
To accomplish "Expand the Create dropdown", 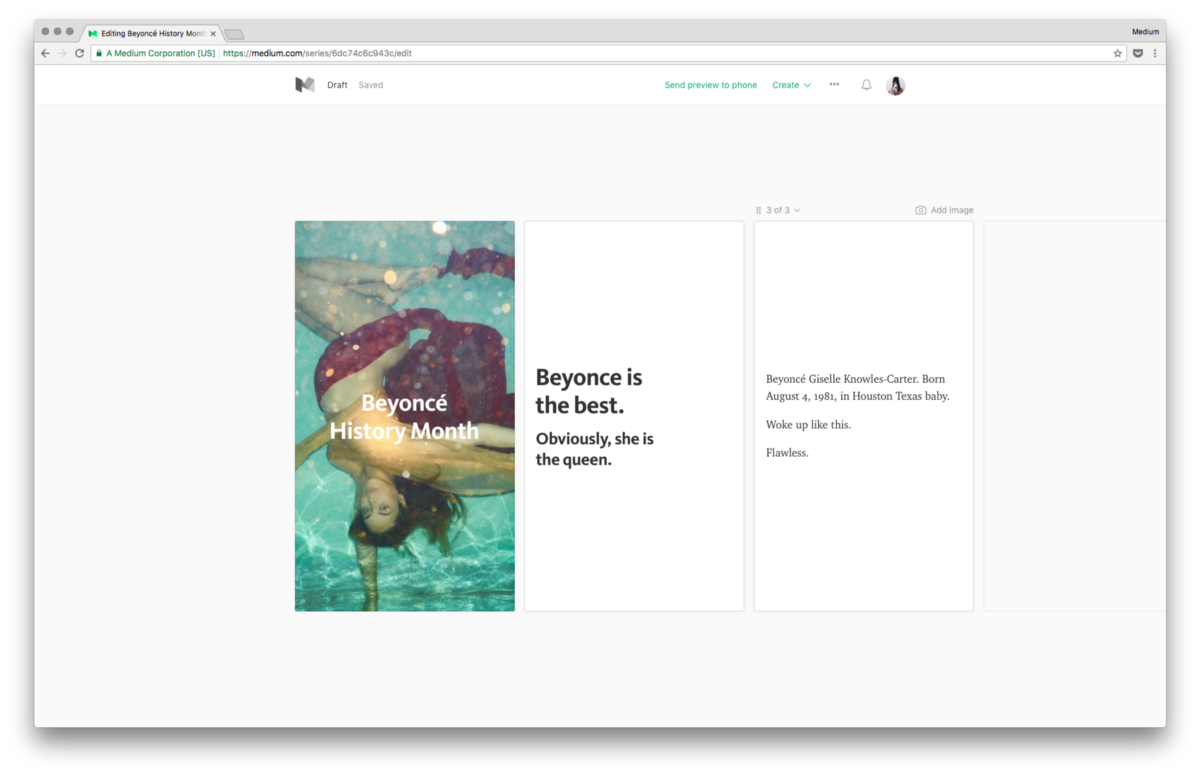I will (x=791, y=85).
